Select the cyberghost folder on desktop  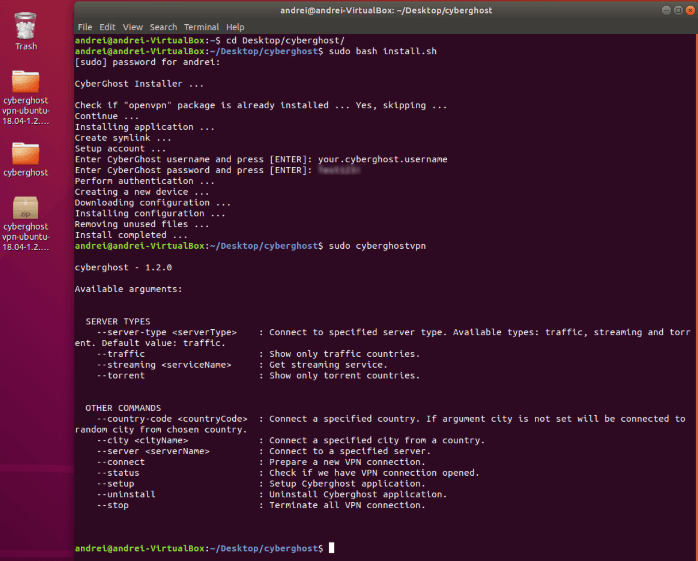[26, 160]
